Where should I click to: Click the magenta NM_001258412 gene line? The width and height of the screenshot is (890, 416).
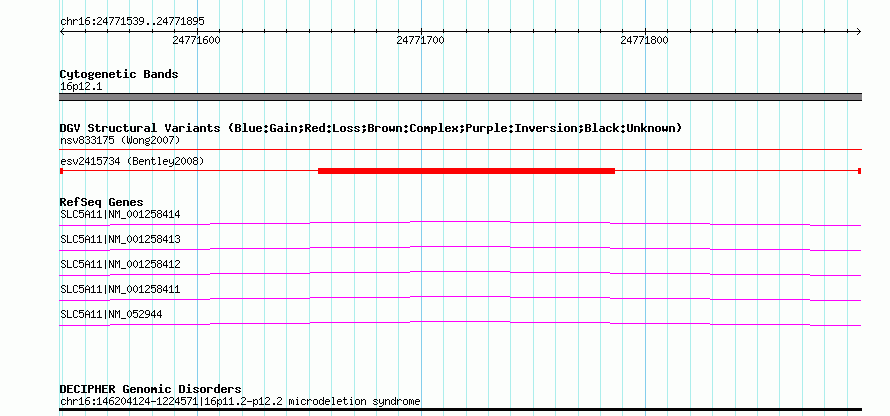(x=460, y=272)
